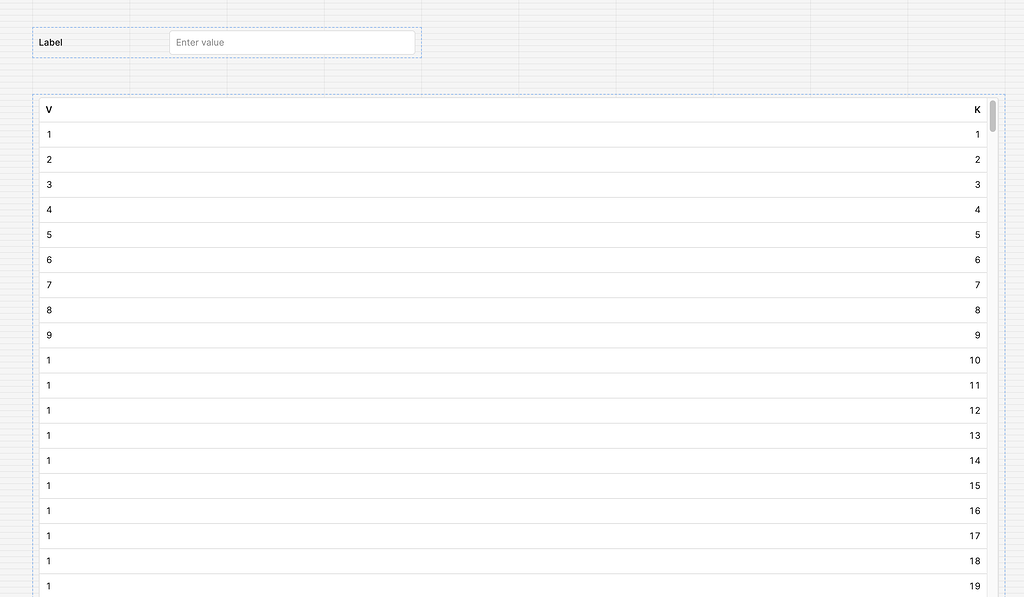Select K column cell showing 2
Screen dimensions: 1024x597
coord(978,159)
